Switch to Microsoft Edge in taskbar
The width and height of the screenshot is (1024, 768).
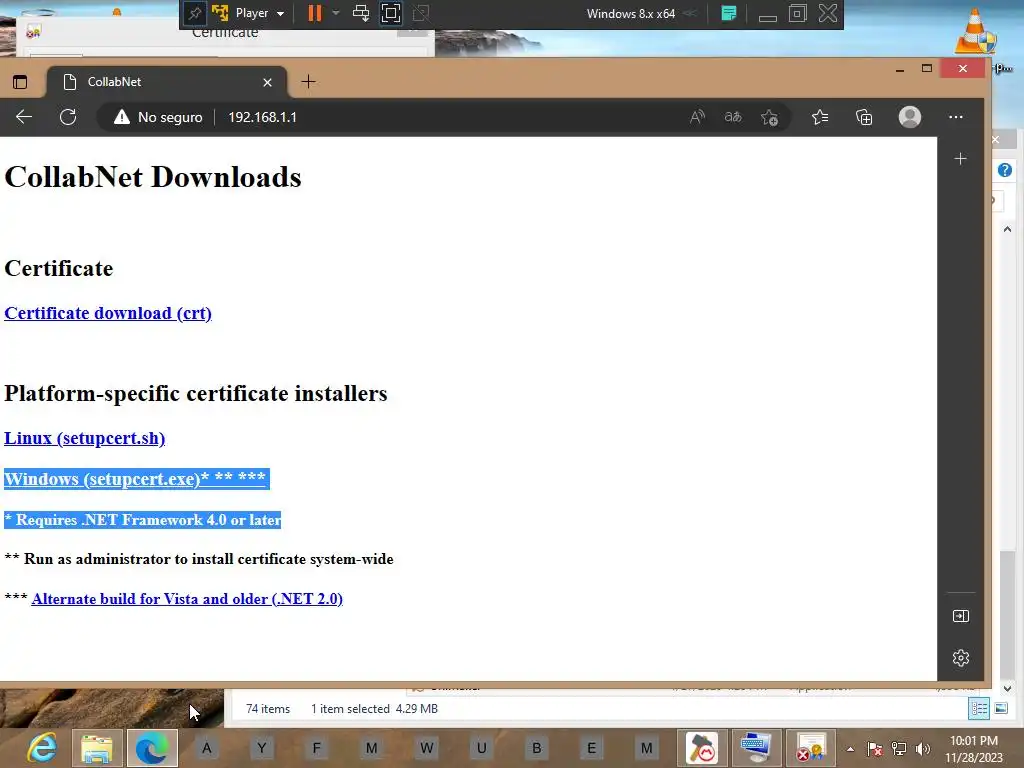[152, 748]
